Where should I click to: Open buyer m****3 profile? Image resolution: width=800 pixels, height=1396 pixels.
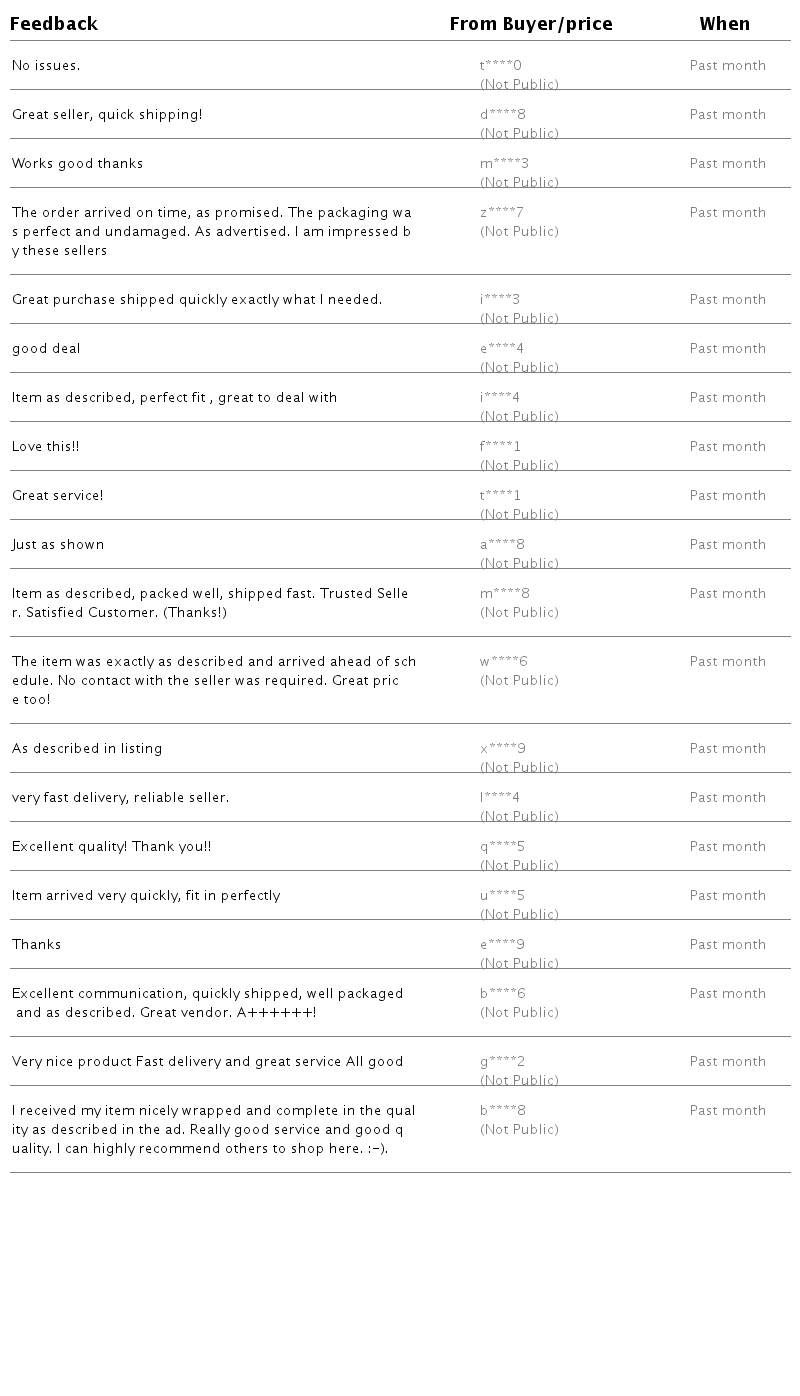pos(504,164)
